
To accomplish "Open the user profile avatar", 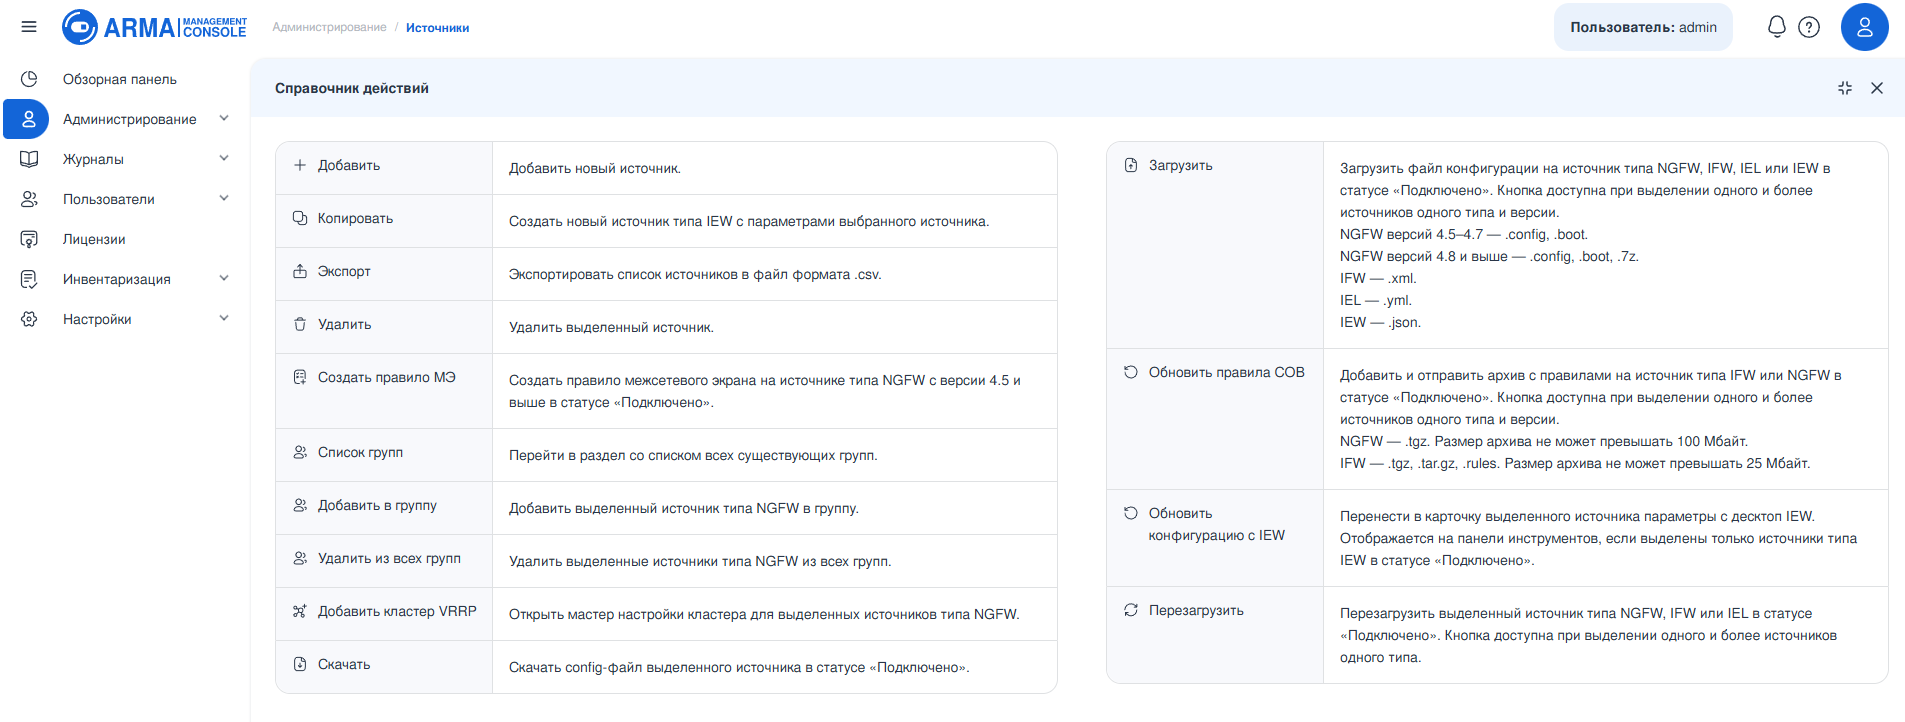I will click(1865, 27).
